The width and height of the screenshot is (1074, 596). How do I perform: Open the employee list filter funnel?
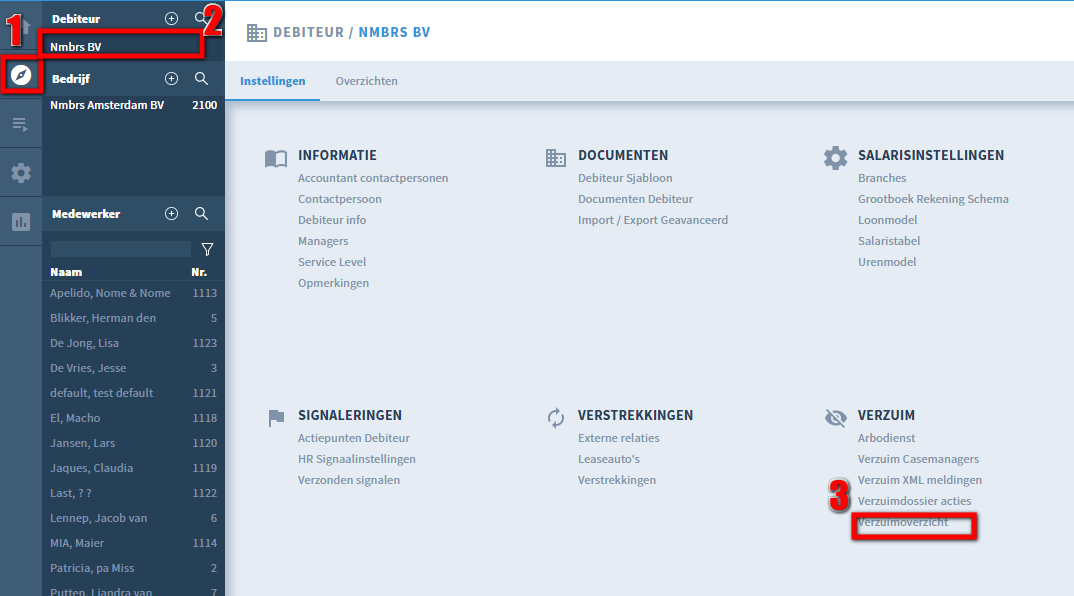tap(207, 249)
